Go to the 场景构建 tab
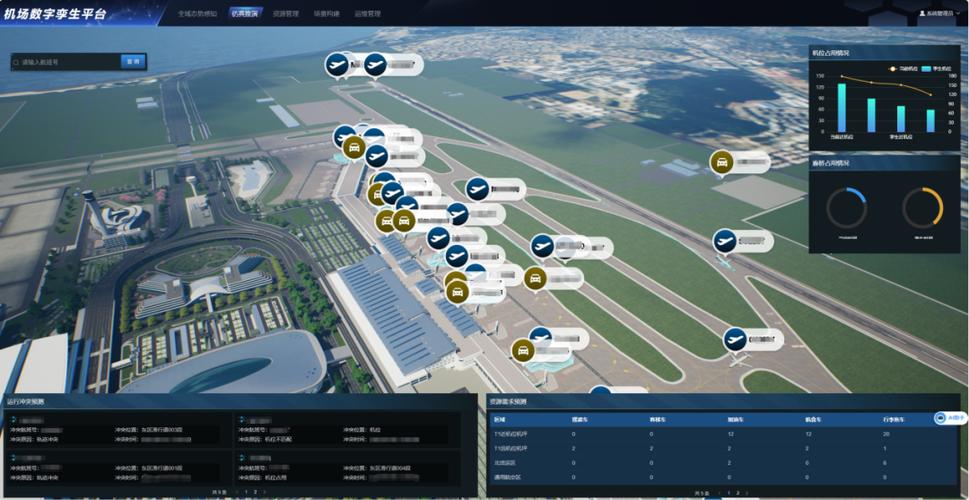Viewport: 969px width, 500px height. click(x=326, y=13)
